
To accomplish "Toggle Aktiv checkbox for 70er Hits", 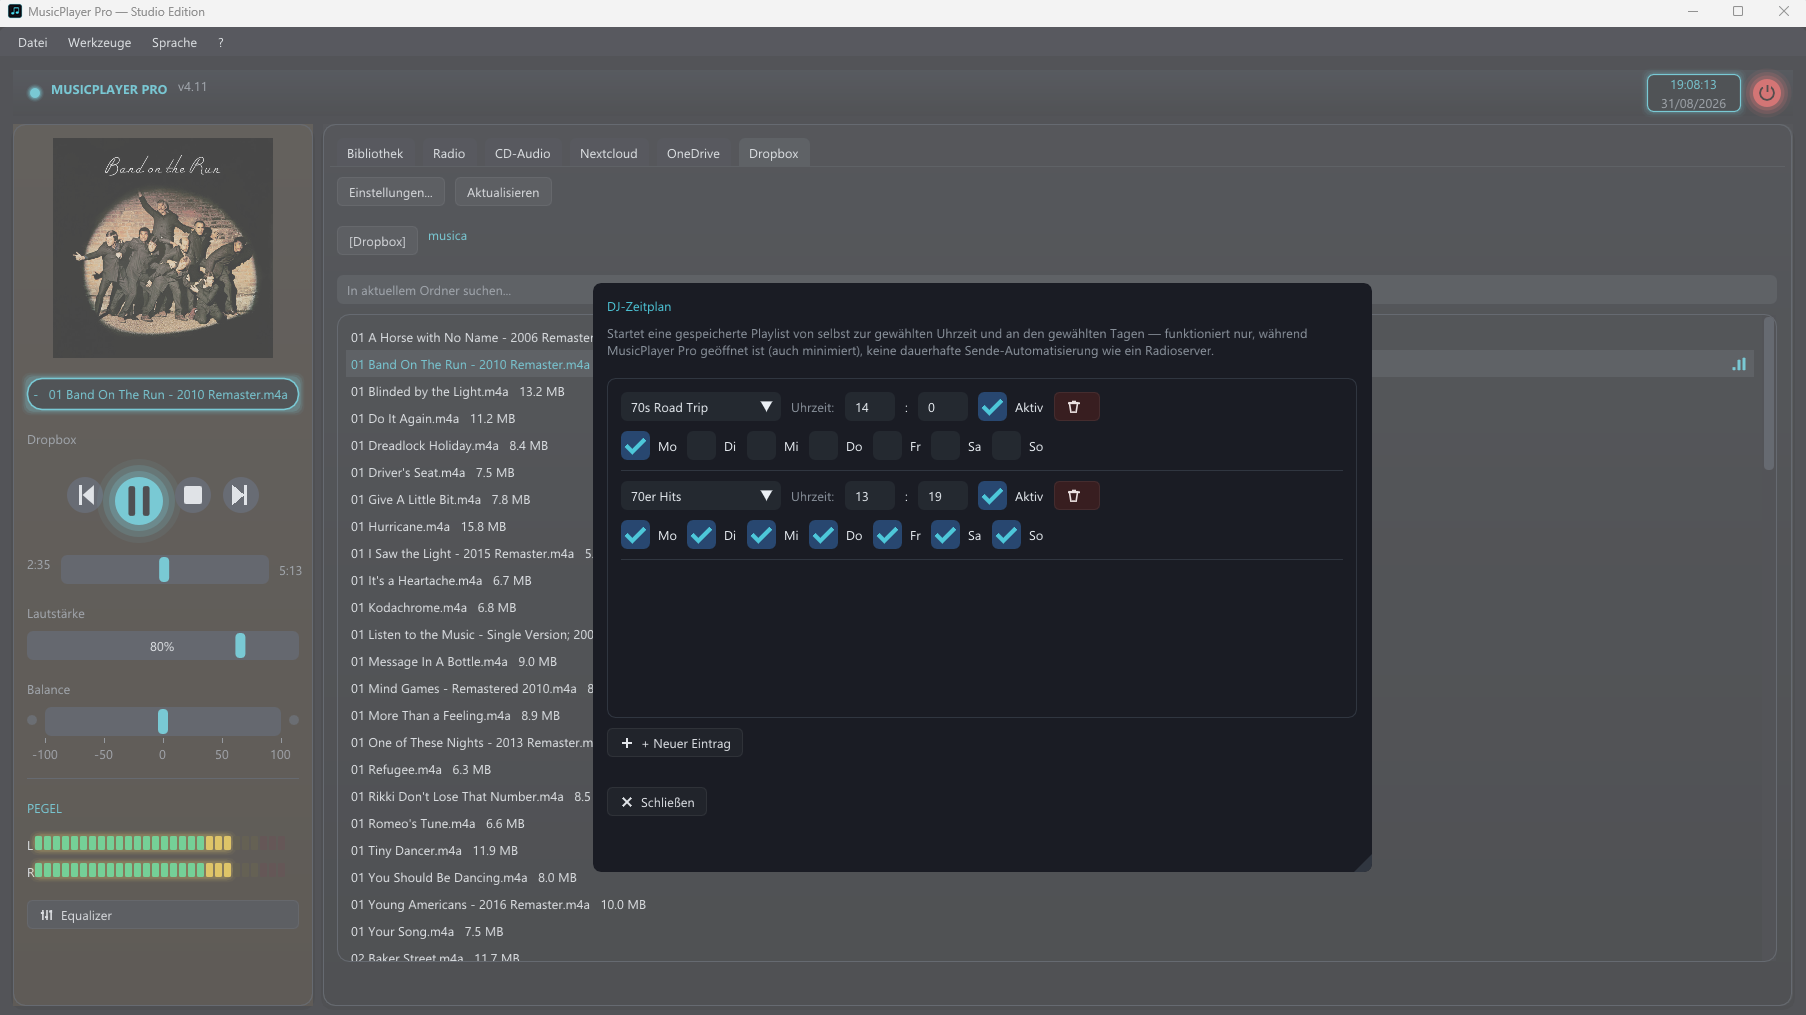I will point(992,496).
